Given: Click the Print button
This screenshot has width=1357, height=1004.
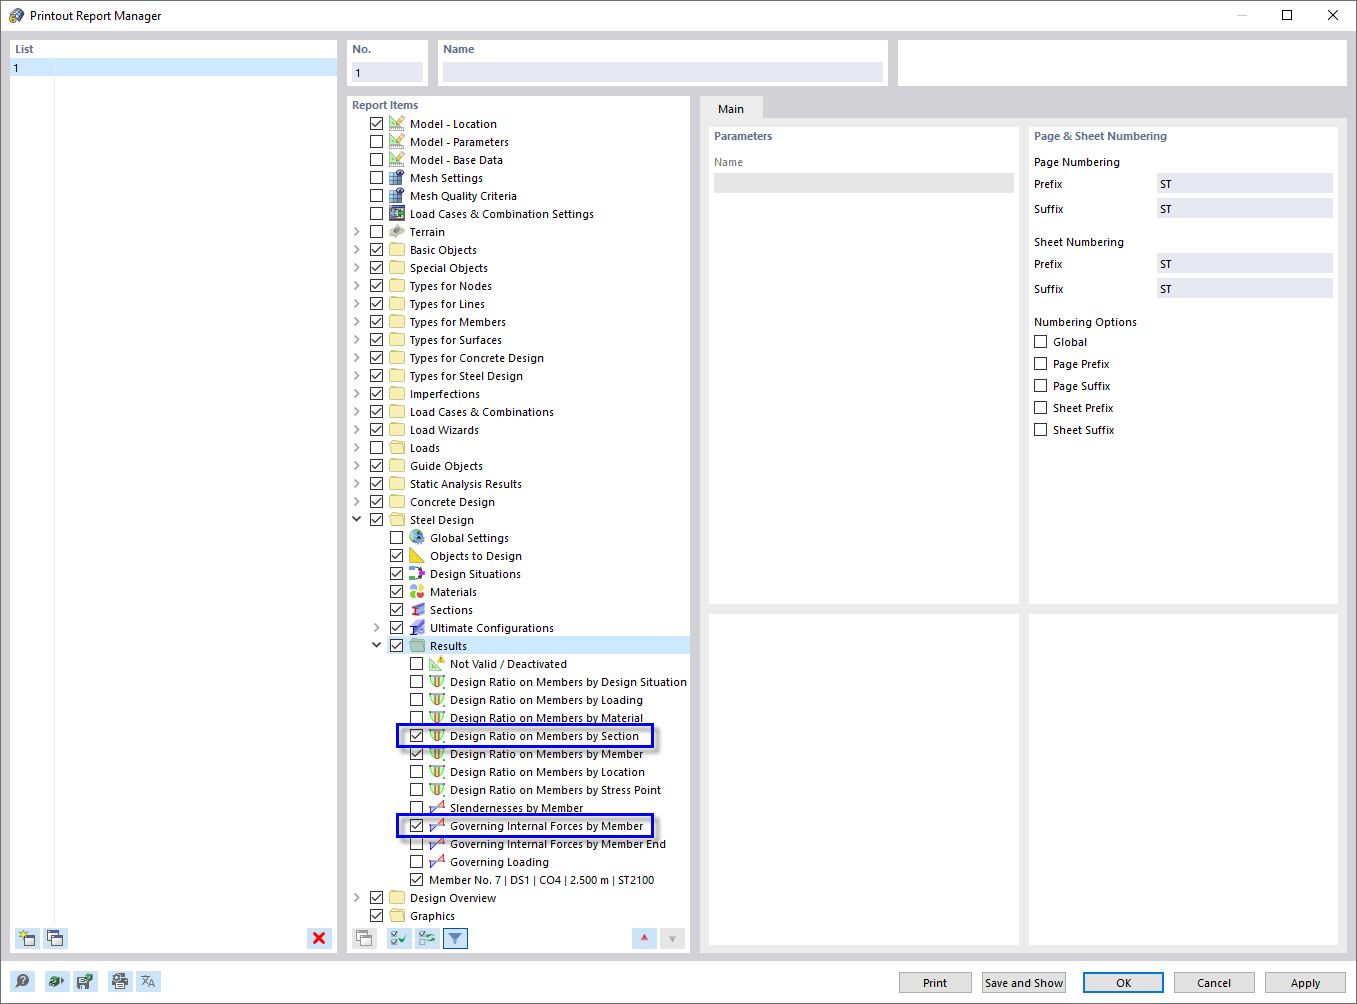Looking at the screenshot, I should coord(935,983).
